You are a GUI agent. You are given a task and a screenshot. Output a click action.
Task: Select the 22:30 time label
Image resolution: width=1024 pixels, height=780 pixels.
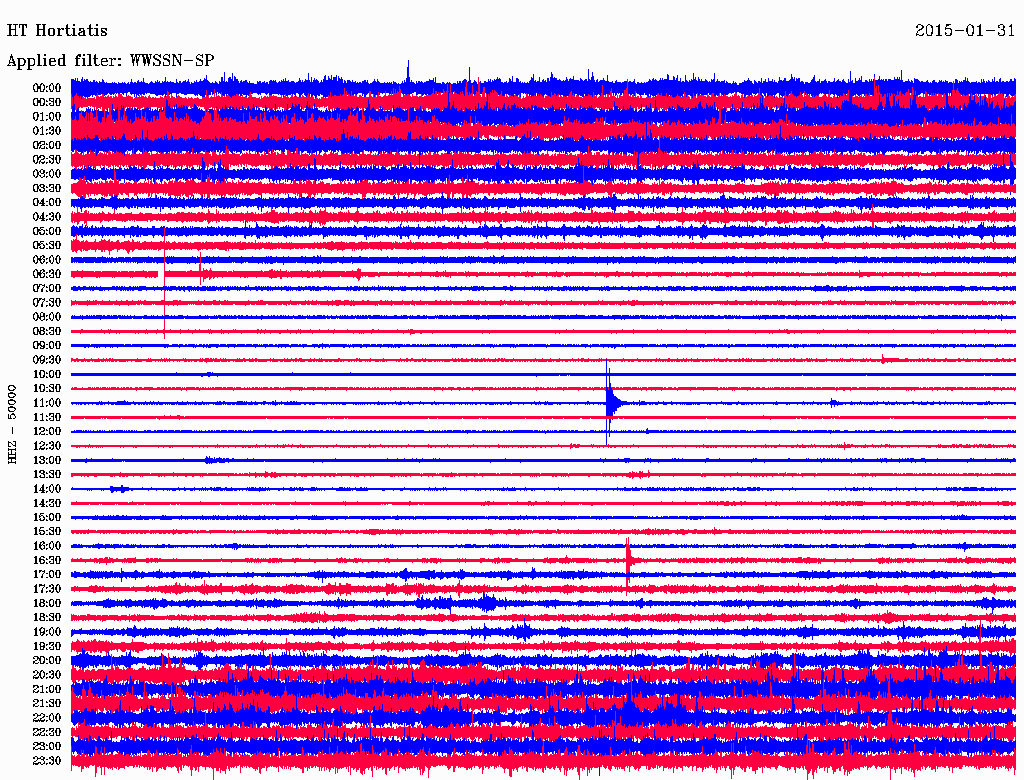[x=47, y=732]
